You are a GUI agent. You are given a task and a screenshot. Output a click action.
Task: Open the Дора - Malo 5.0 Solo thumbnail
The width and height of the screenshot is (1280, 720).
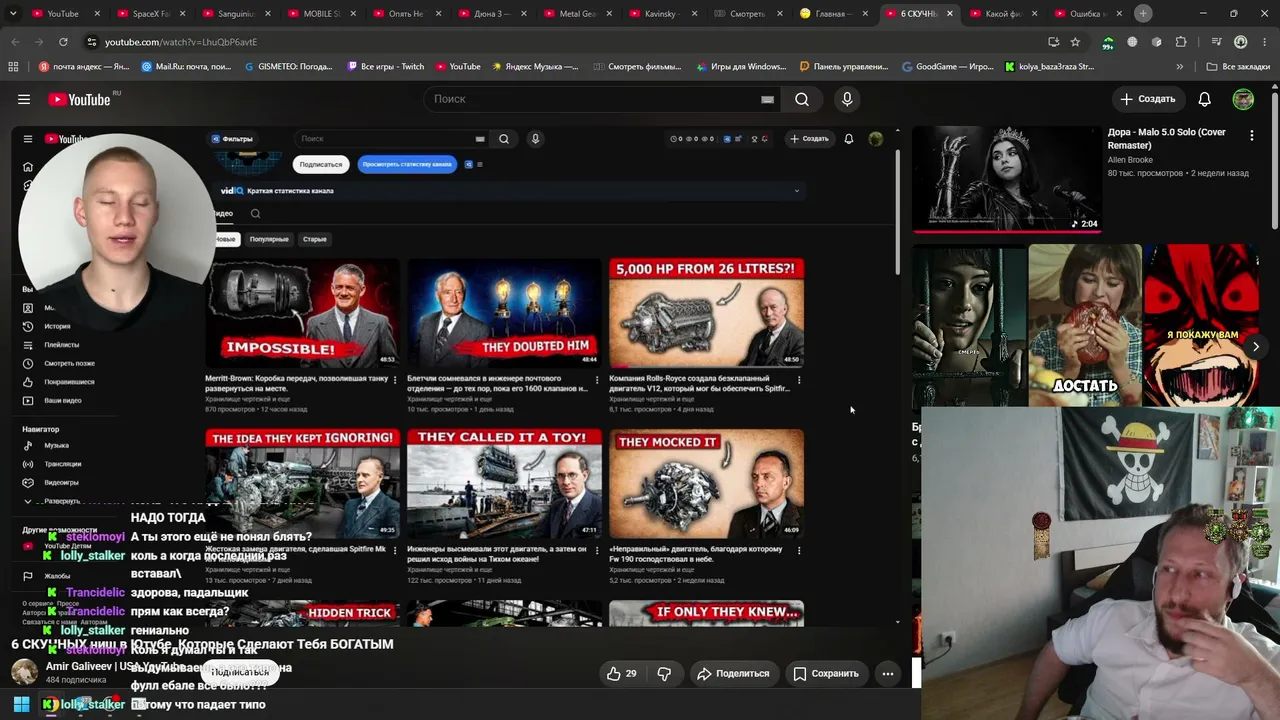click(1007, 178)
